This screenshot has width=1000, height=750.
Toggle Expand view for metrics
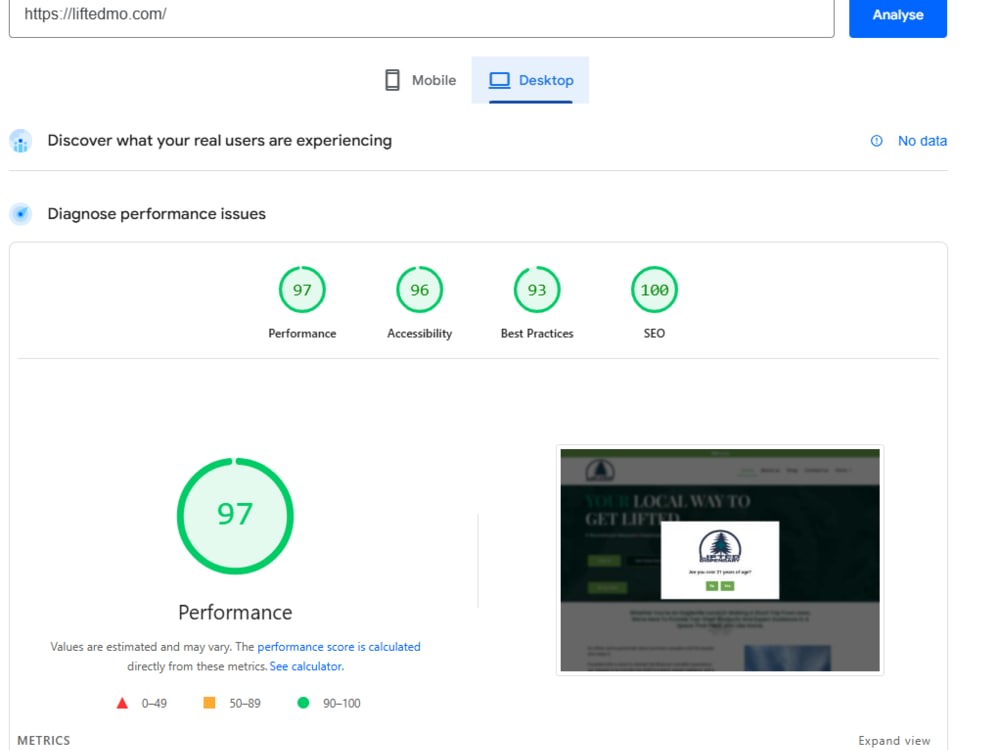(x=894, y=740)
